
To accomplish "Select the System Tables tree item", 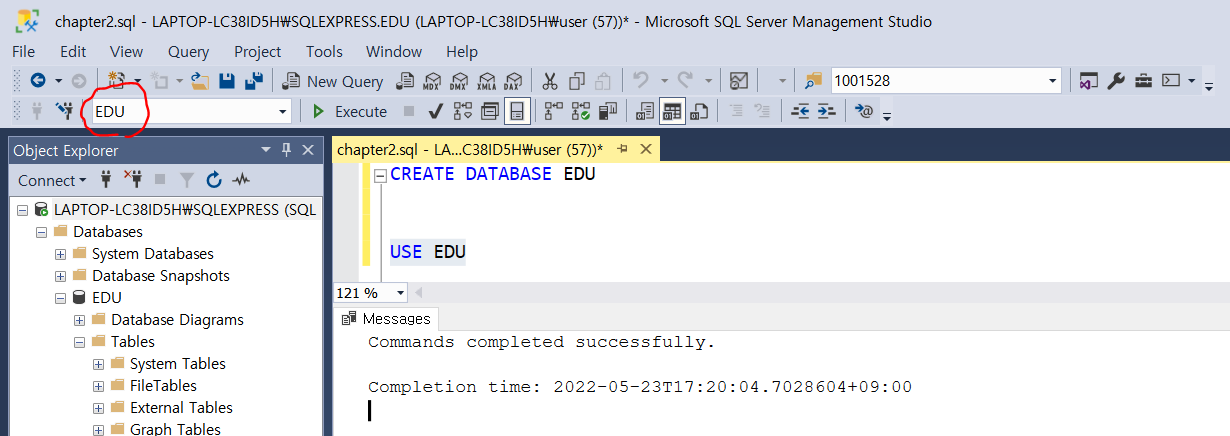I will click(x=178, y=364).
